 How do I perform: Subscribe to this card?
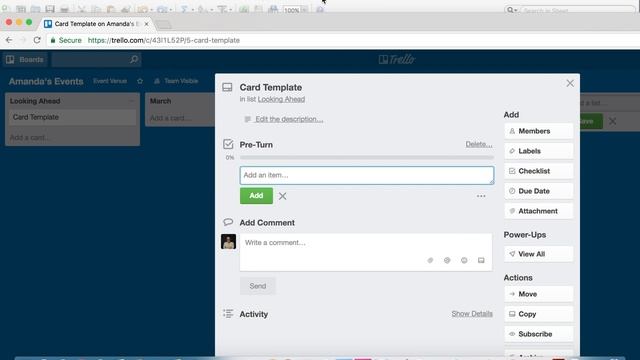(538, 334)
